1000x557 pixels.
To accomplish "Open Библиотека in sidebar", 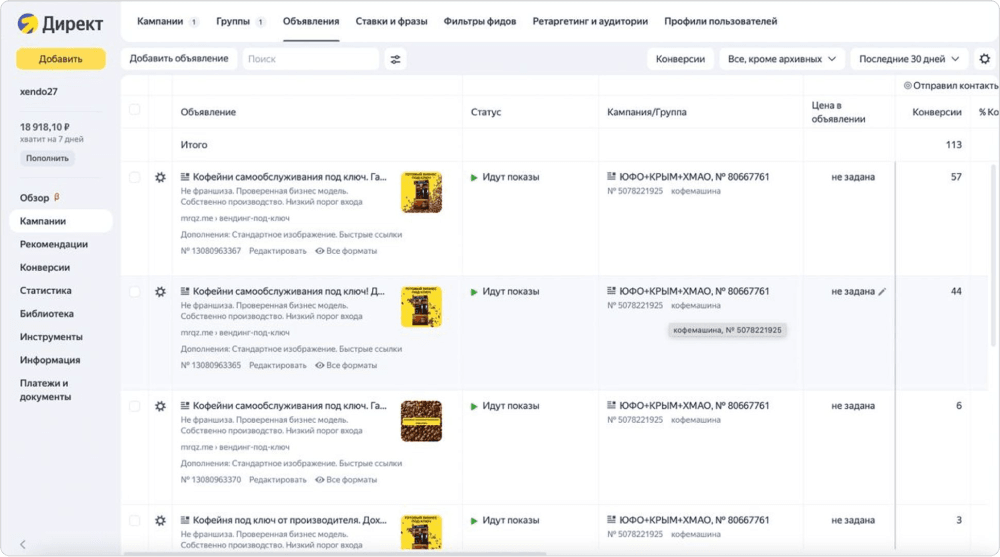I will coord(47,313).
